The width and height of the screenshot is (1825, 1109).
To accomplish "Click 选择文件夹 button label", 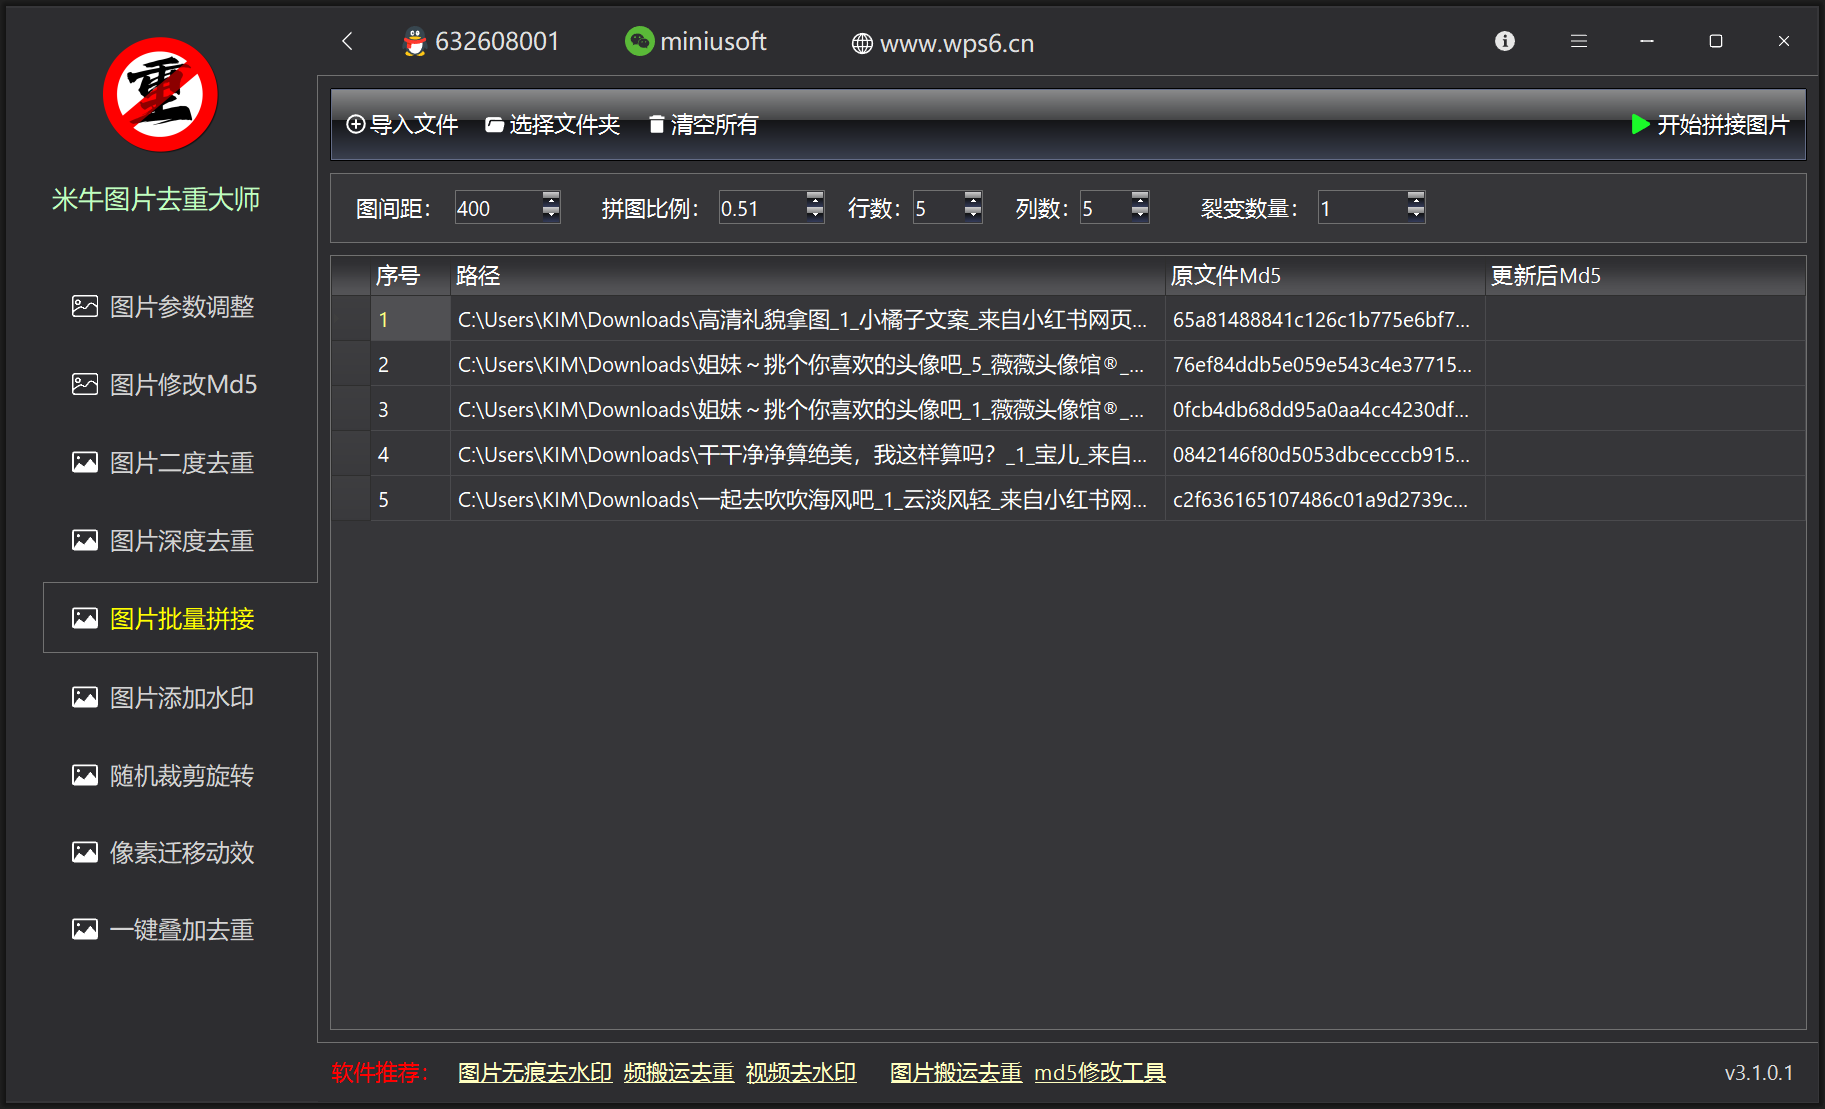I will 565,124.
